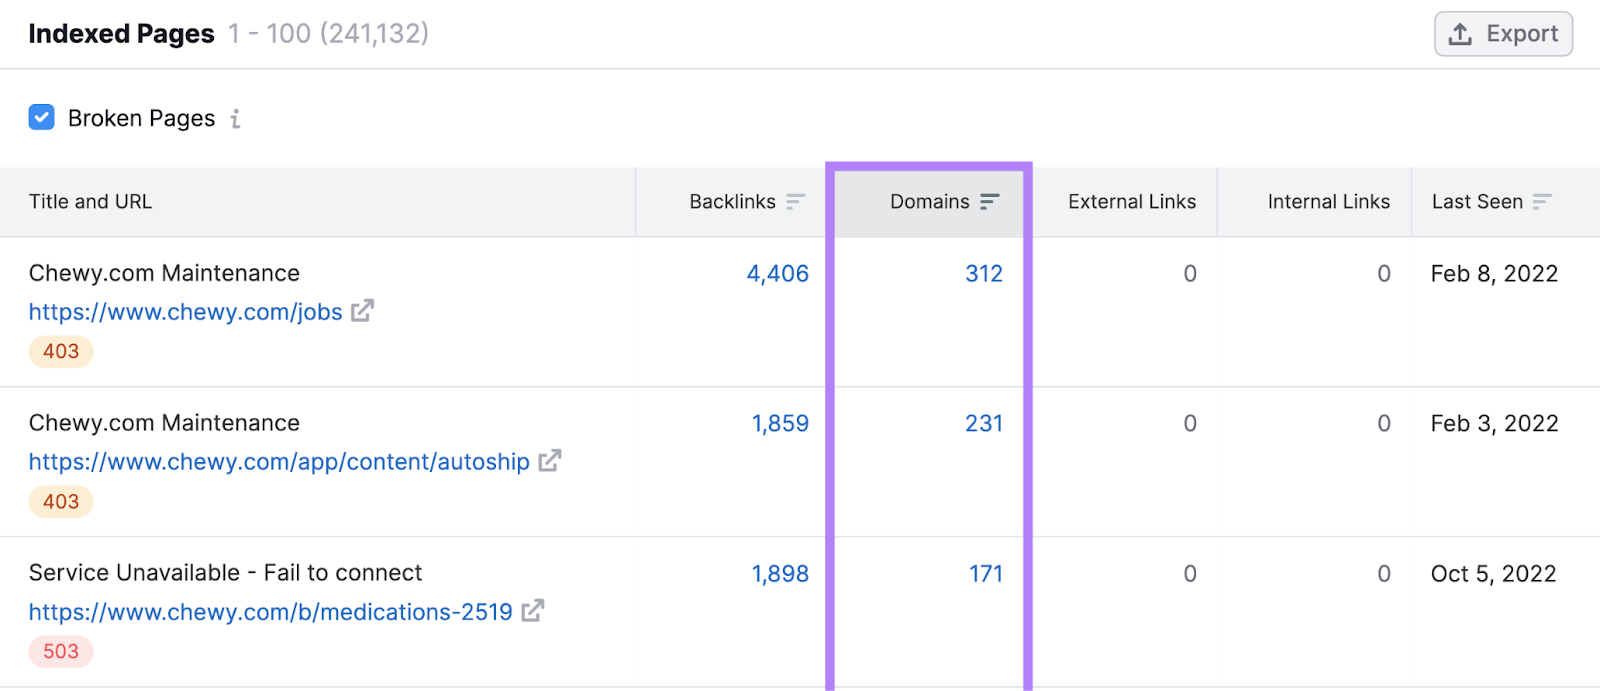This screenshot has height=691, width=1600.
Task: Click the External Links column header
Action: (1131, 202)
